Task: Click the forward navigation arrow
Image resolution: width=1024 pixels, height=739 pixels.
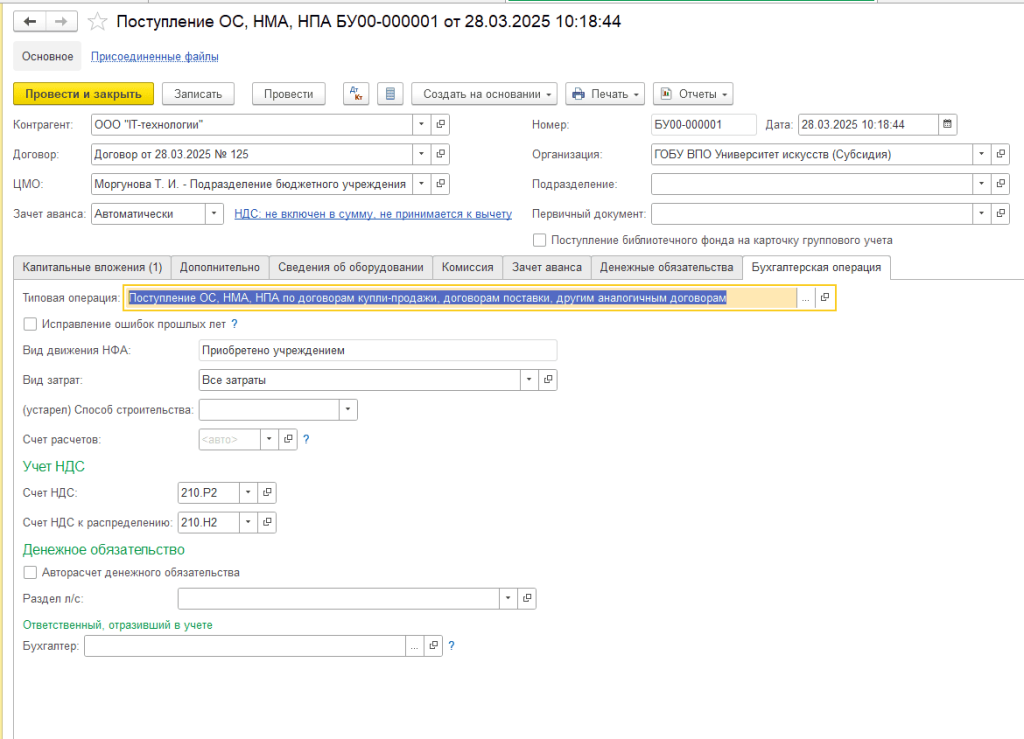Action: pos(60,21)
